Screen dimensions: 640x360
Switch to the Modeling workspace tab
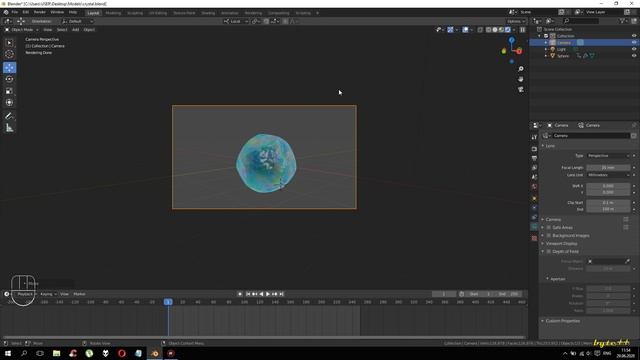[113, 13]
